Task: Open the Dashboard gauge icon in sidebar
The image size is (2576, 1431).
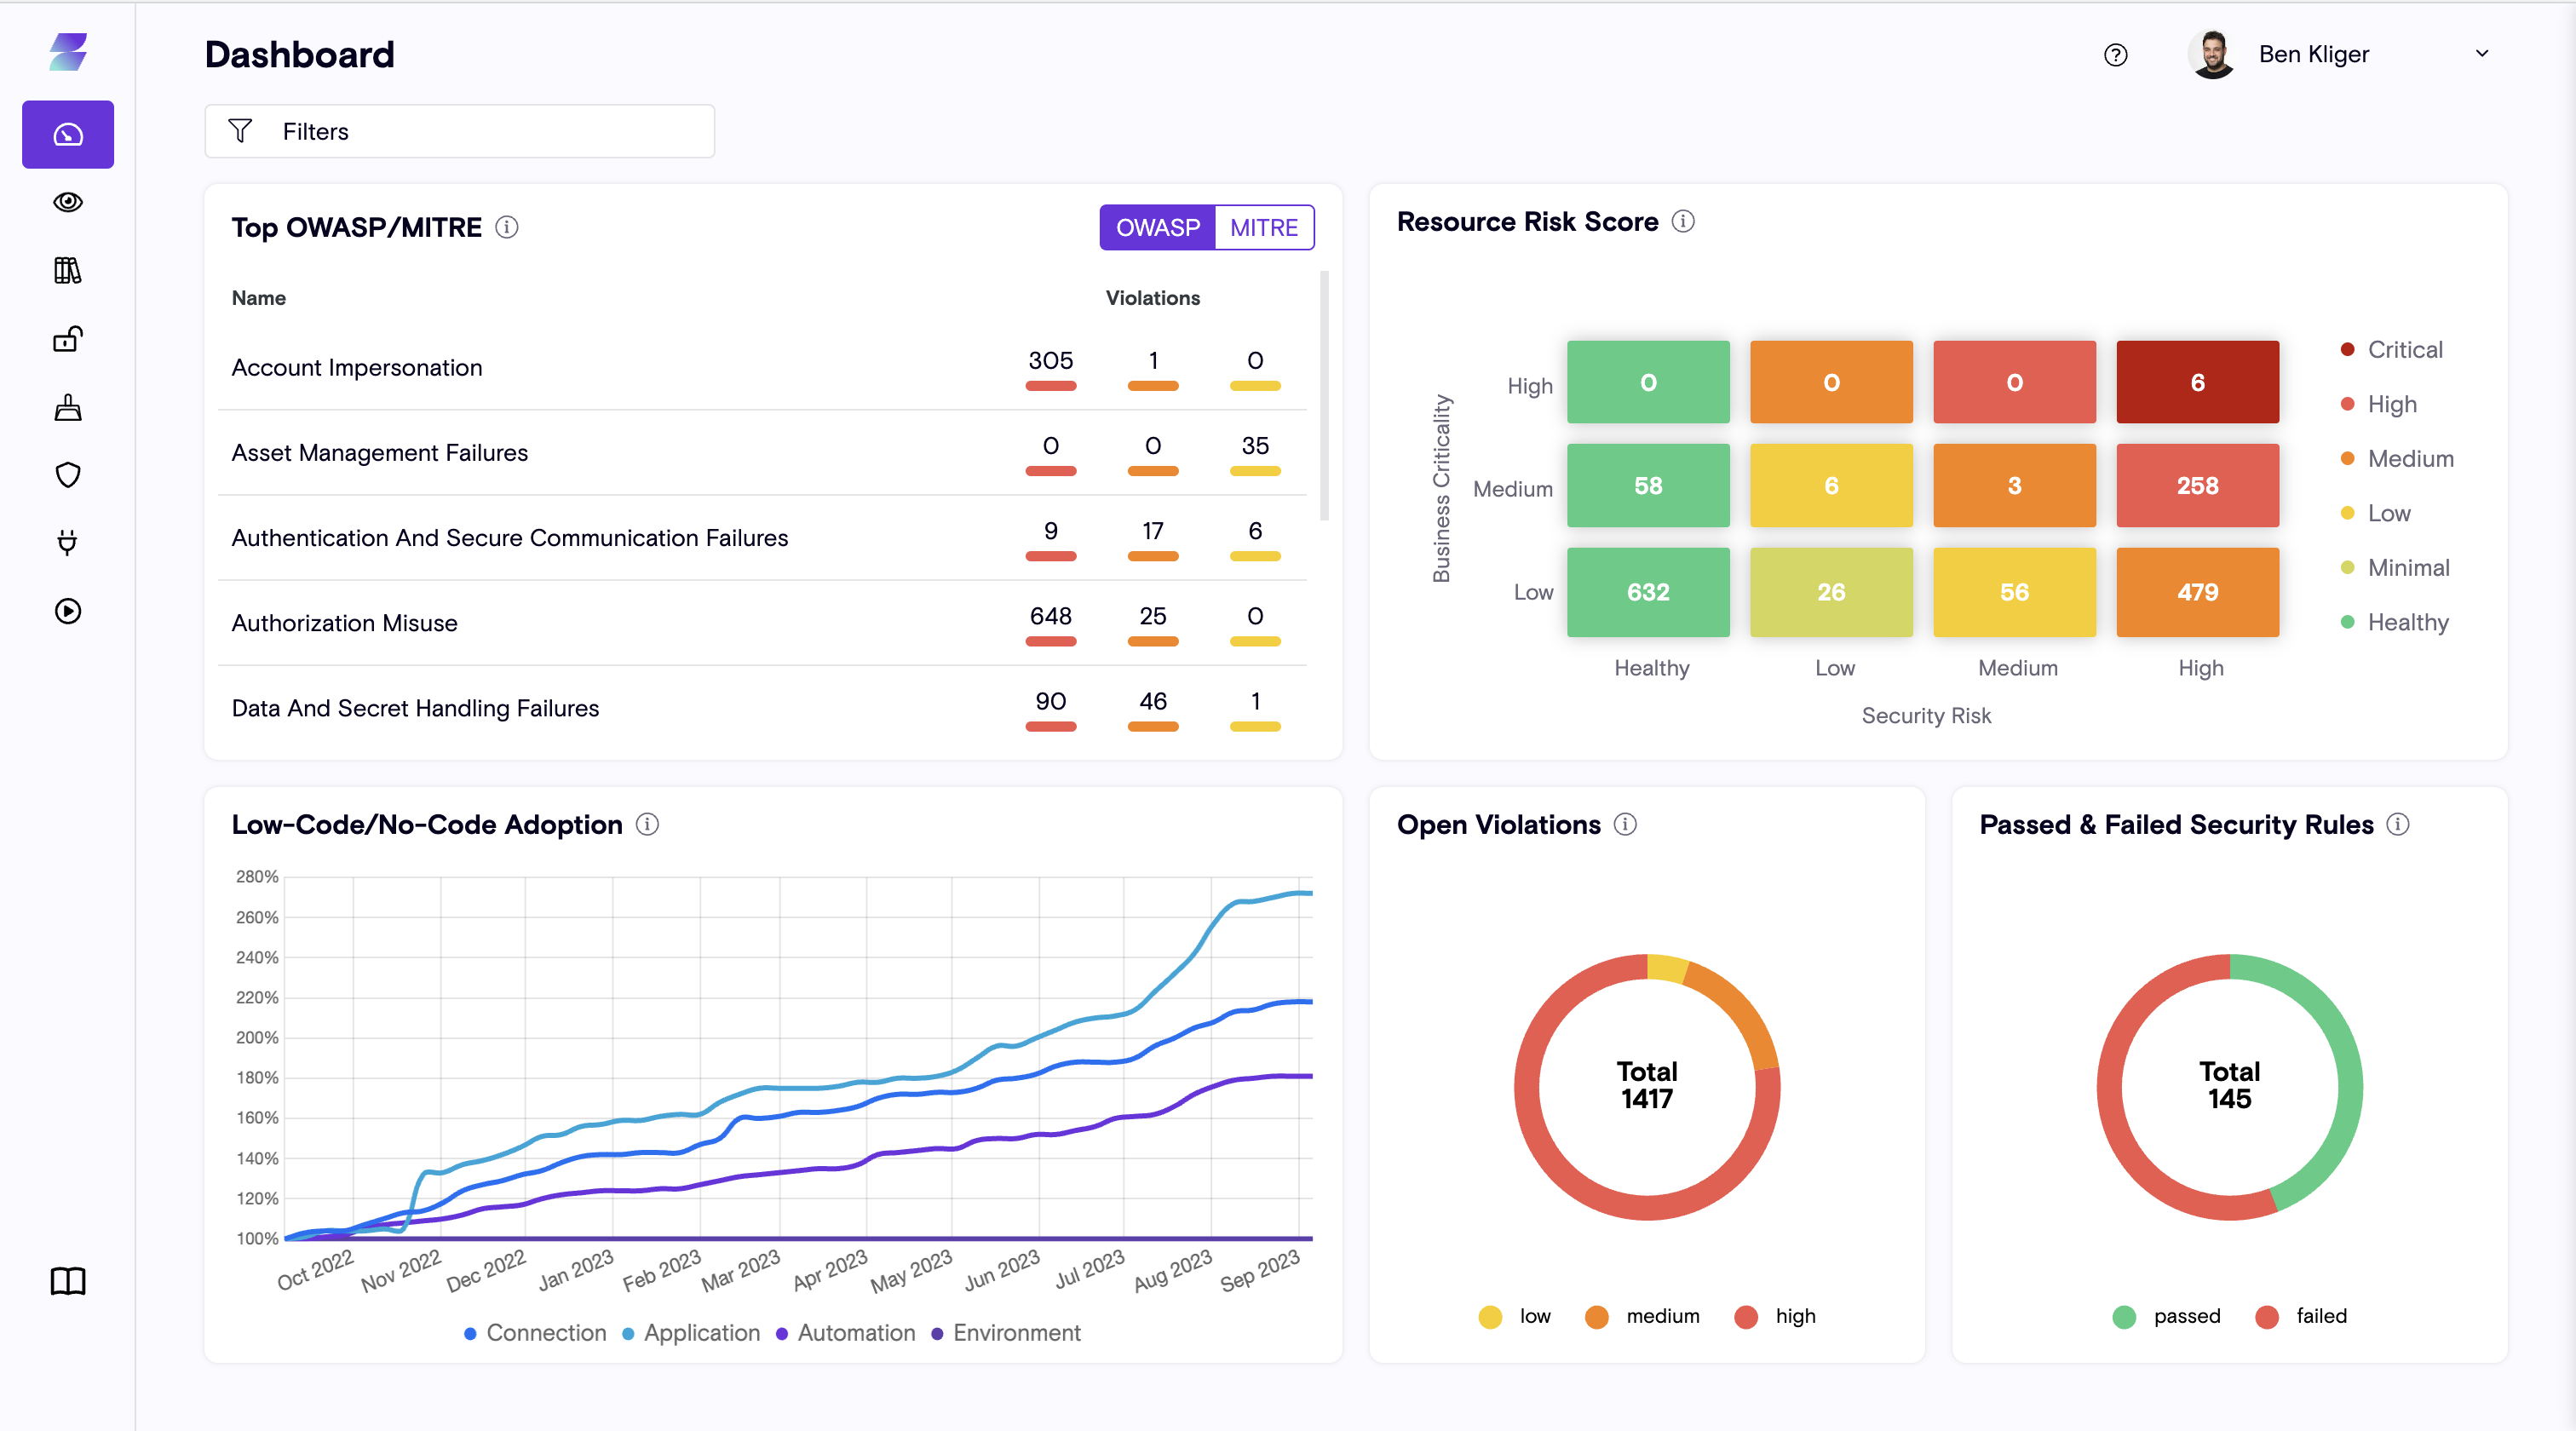Action: (67, 134)
